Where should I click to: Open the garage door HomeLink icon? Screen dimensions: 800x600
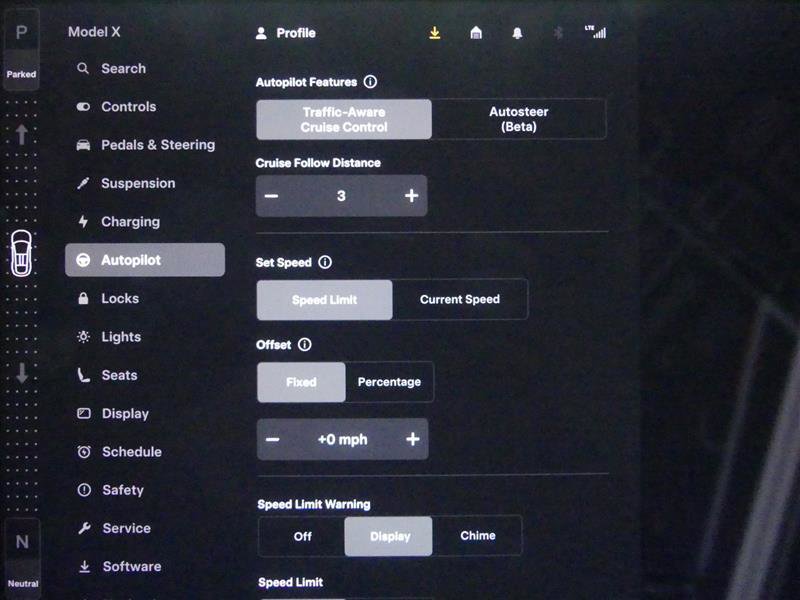[476, 33]
